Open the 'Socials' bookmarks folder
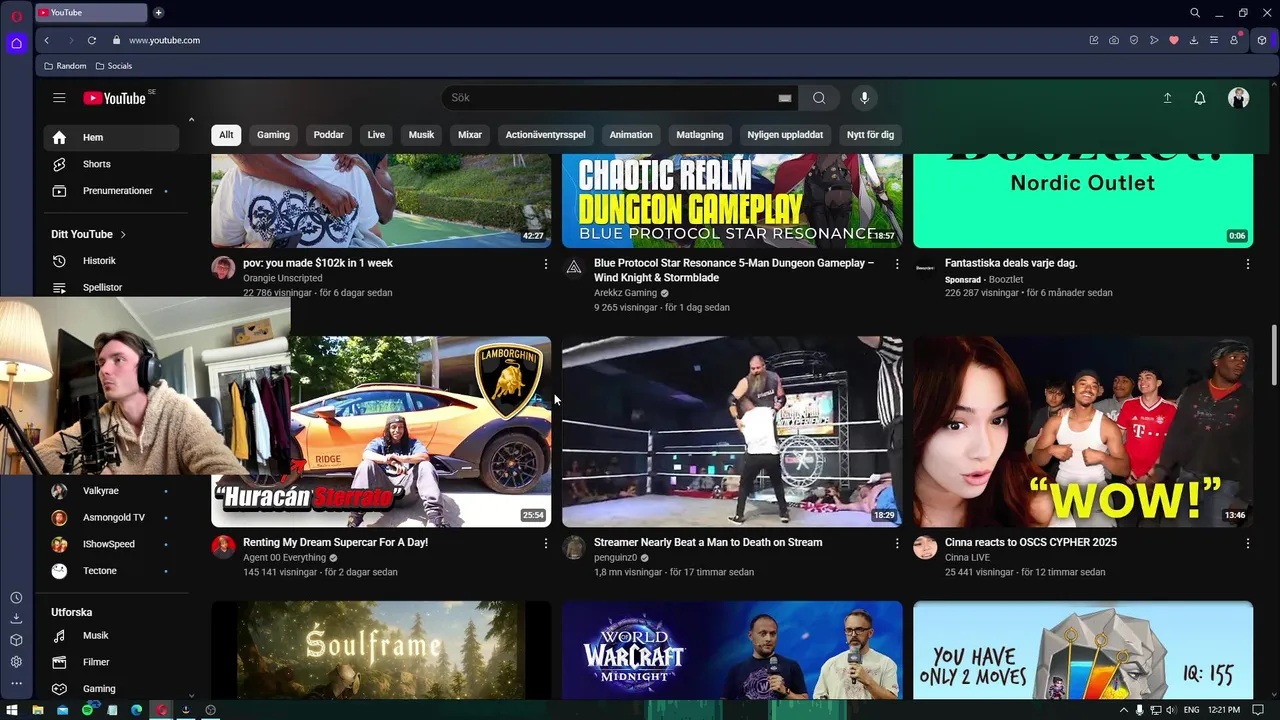 point(113,66)
